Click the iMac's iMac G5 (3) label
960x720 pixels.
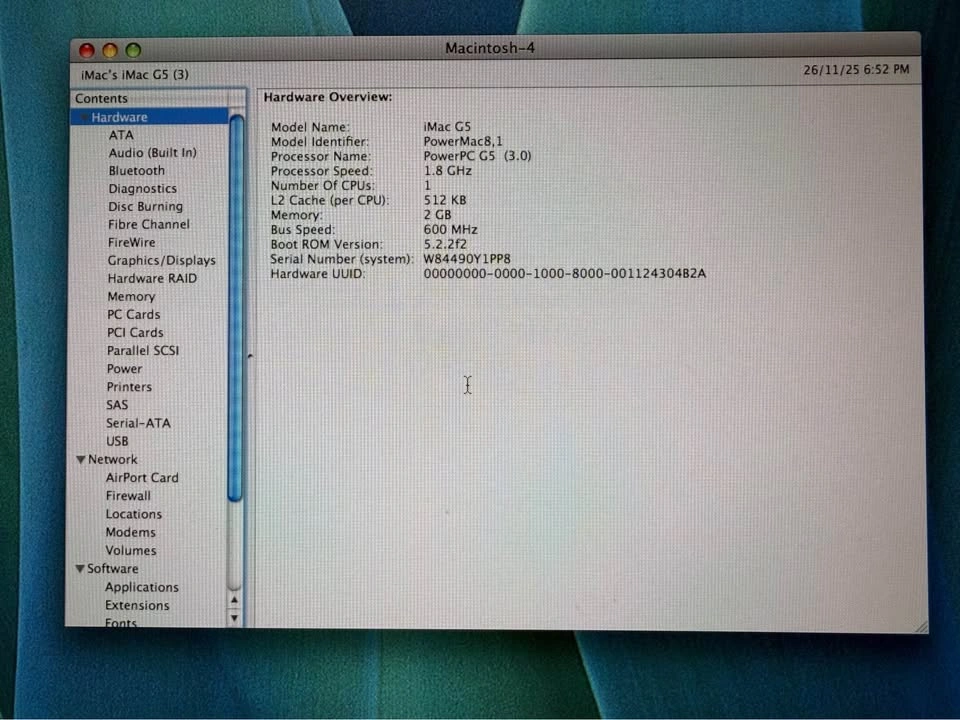[x=135, y=75]
